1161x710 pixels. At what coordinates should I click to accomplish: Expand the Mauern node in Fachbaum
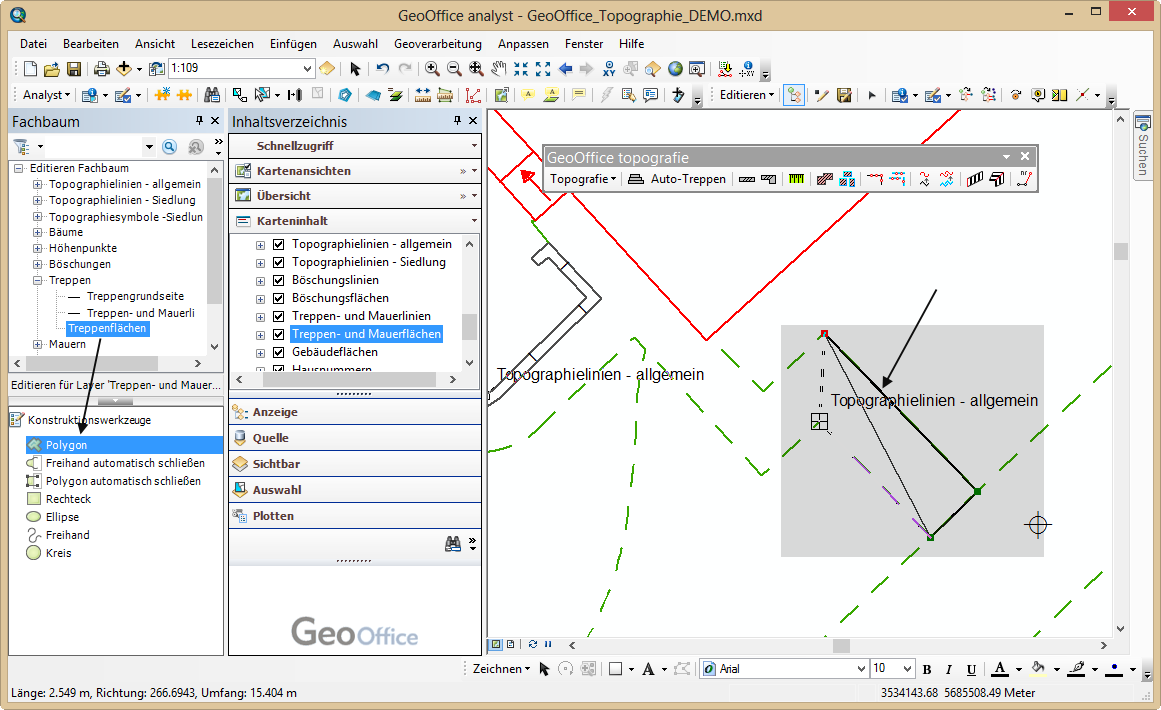(38, 344)
